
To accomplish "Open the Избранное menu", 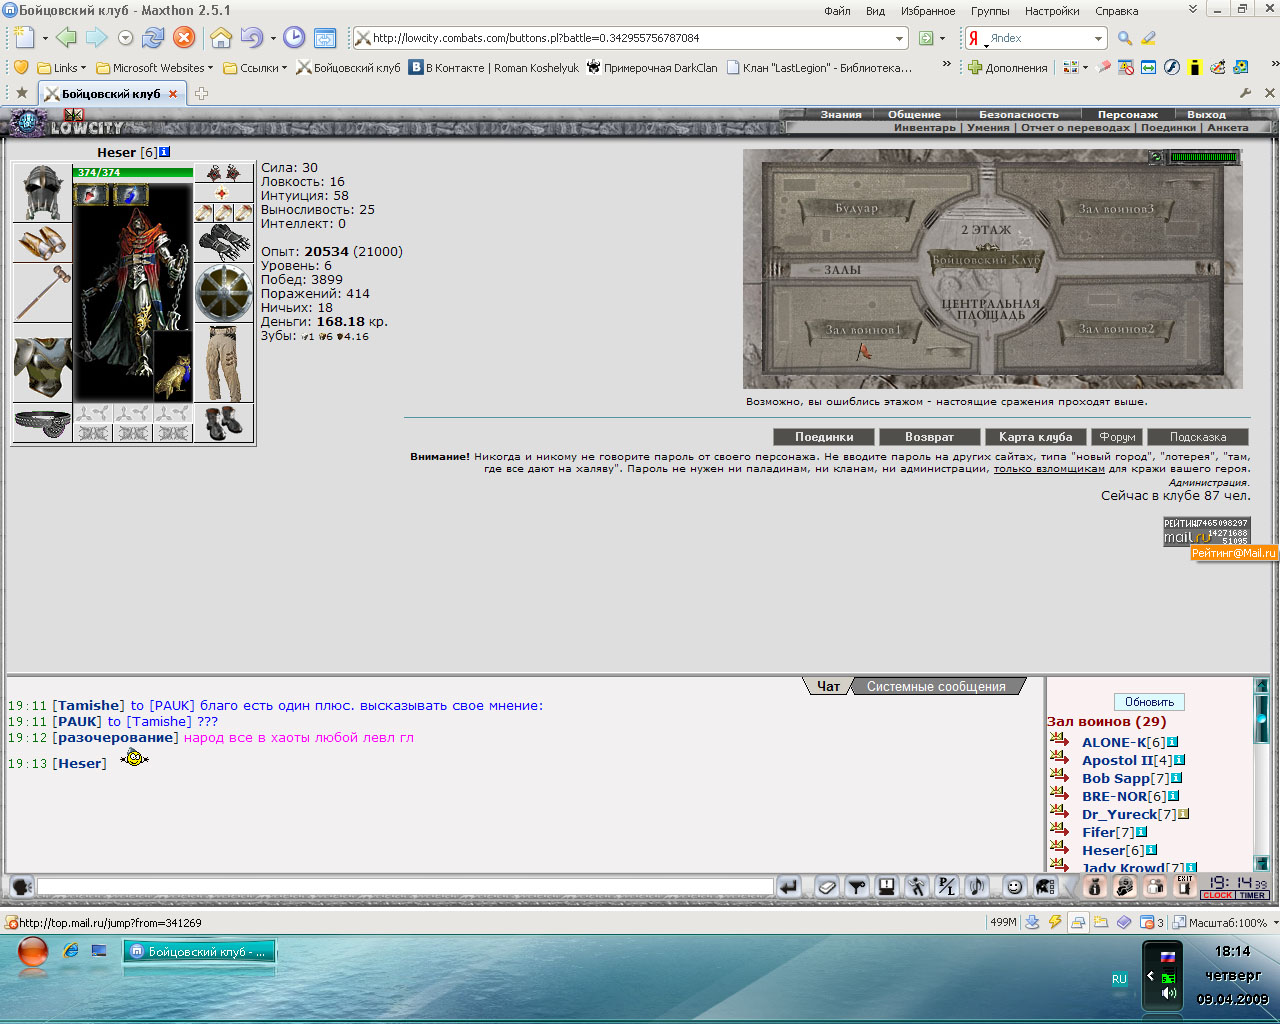I will click(927, 11).
